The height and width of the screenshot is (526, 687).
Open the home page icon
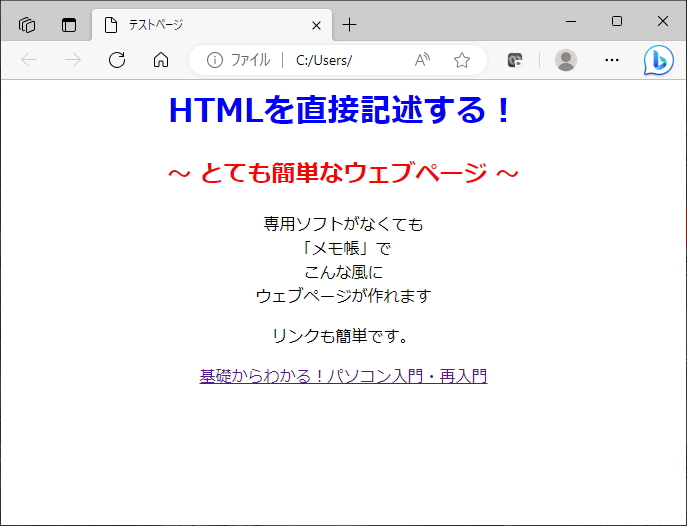point(161,60)
